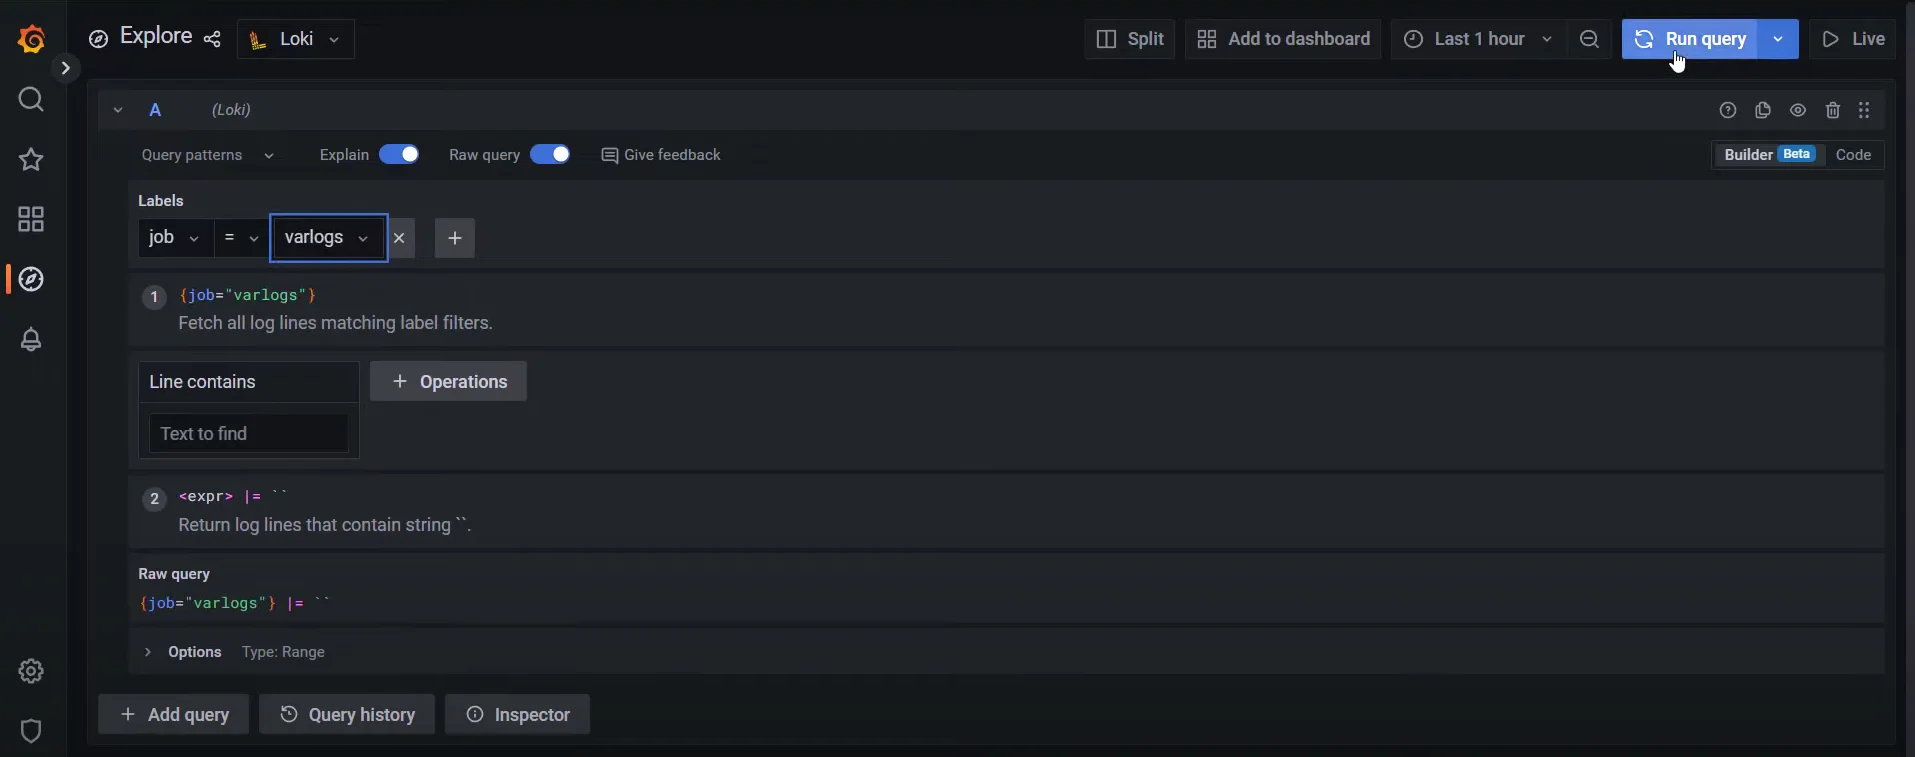Click query name A
The width and height of the screenshot is (1915, 757).
click(x=155, y=110)
